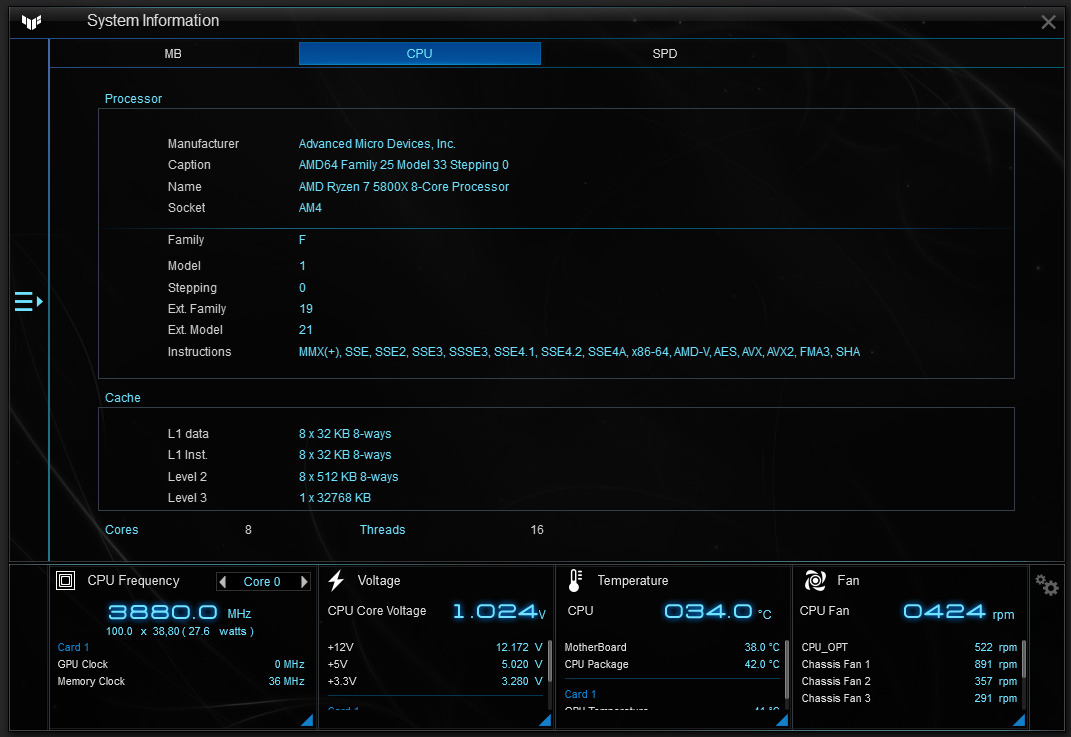Click the Core 0 selector label
Image resolution: width=1071 pixels, height=737 pixels.
262,581
